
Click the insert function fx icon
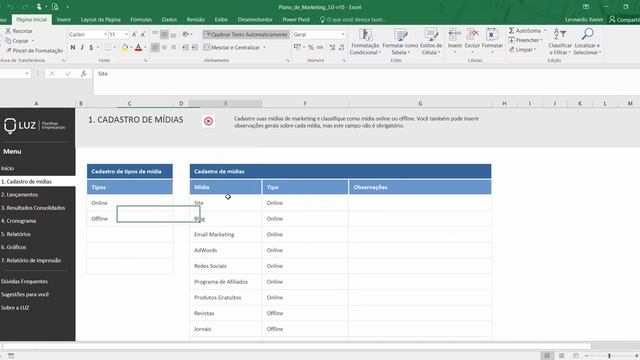click(83, 73)
